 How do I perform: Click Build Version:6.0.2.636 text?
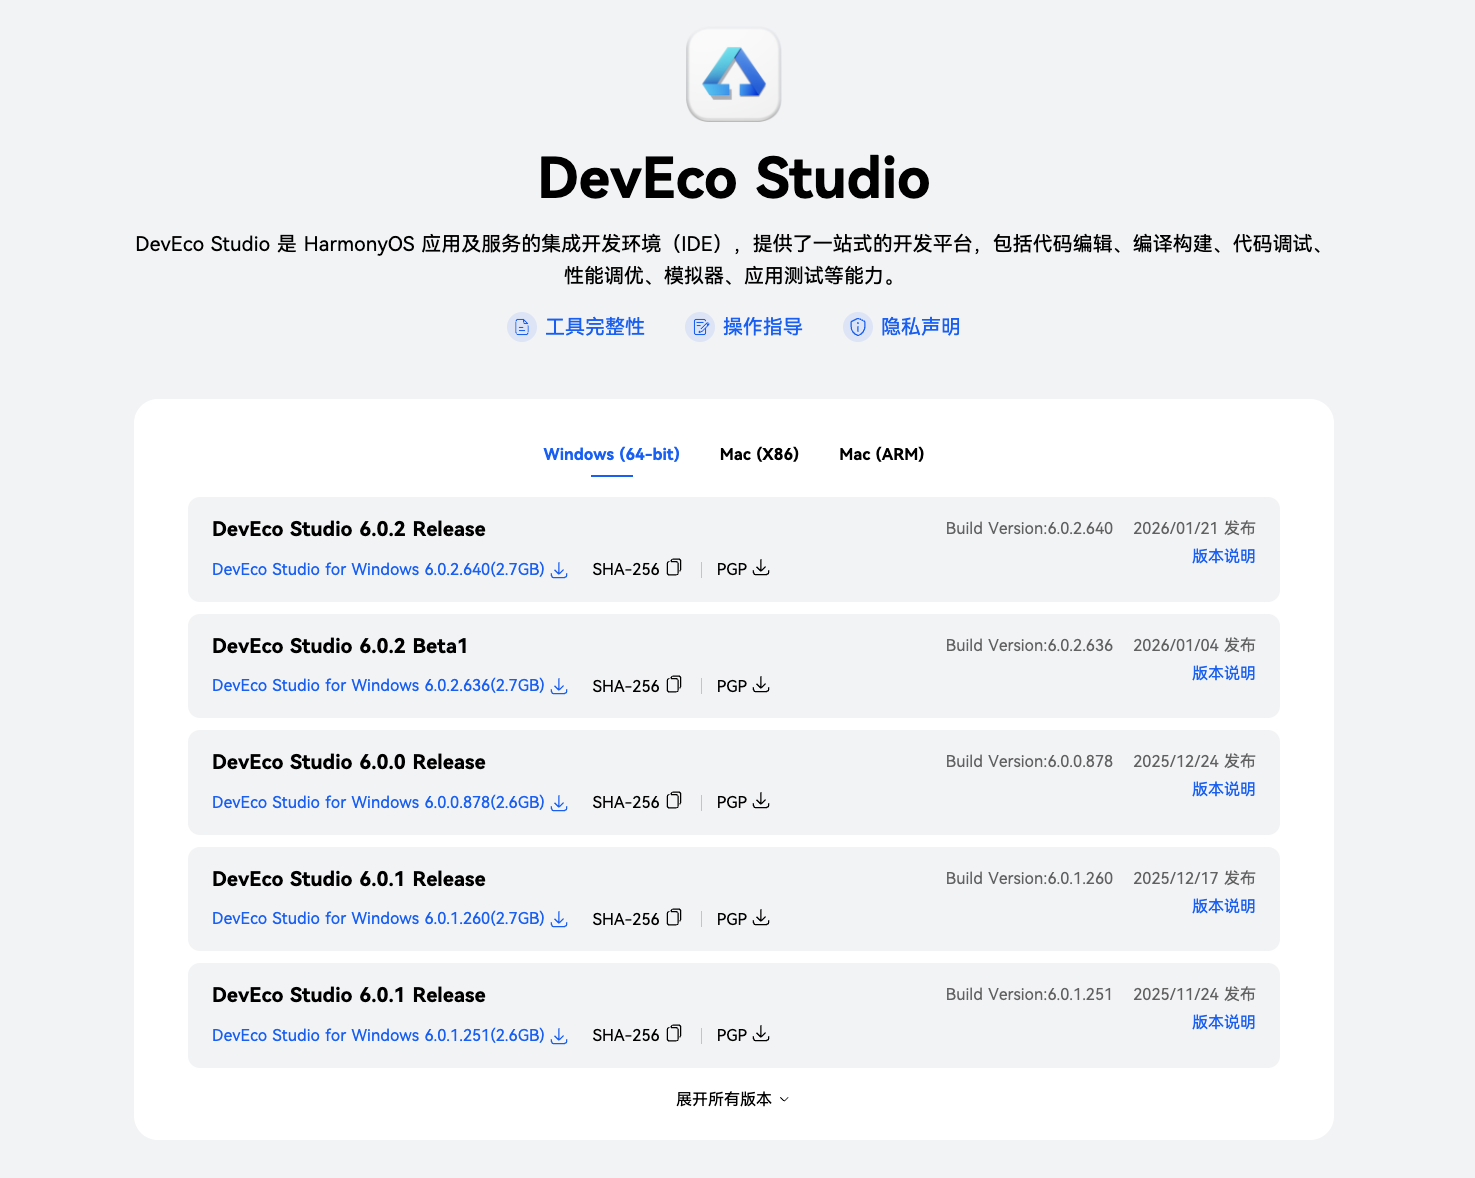(1029, 645)
